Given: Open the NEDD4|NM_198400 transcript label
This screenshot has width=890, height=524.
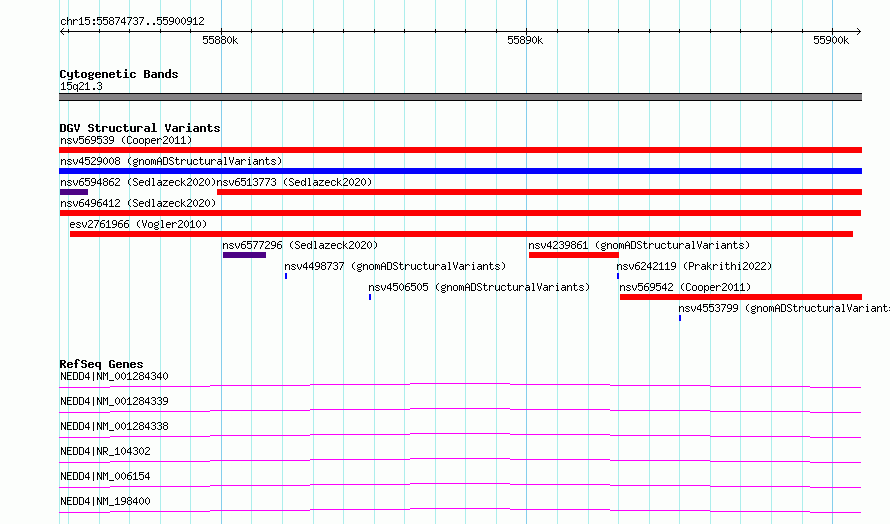Looking at the screenshot, I should click(x=105, y=501).
